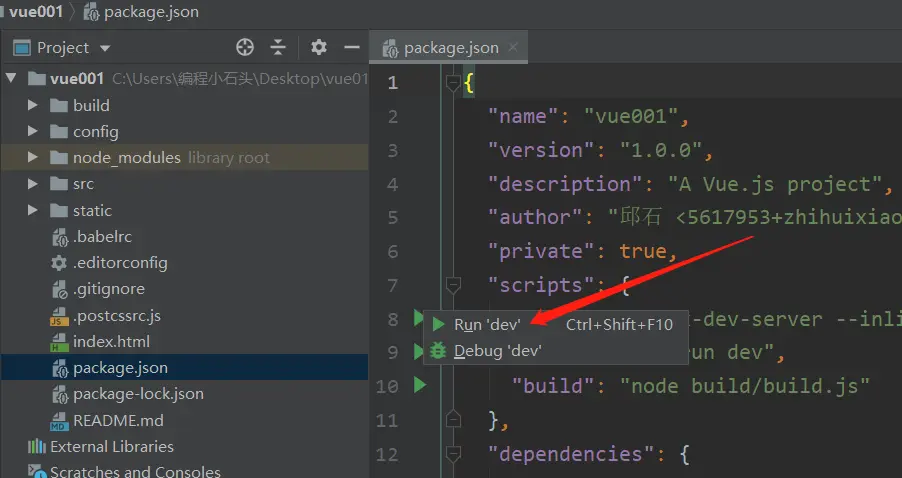902x478 pixels.
Task: Expand the src folder
Action: 33,184
